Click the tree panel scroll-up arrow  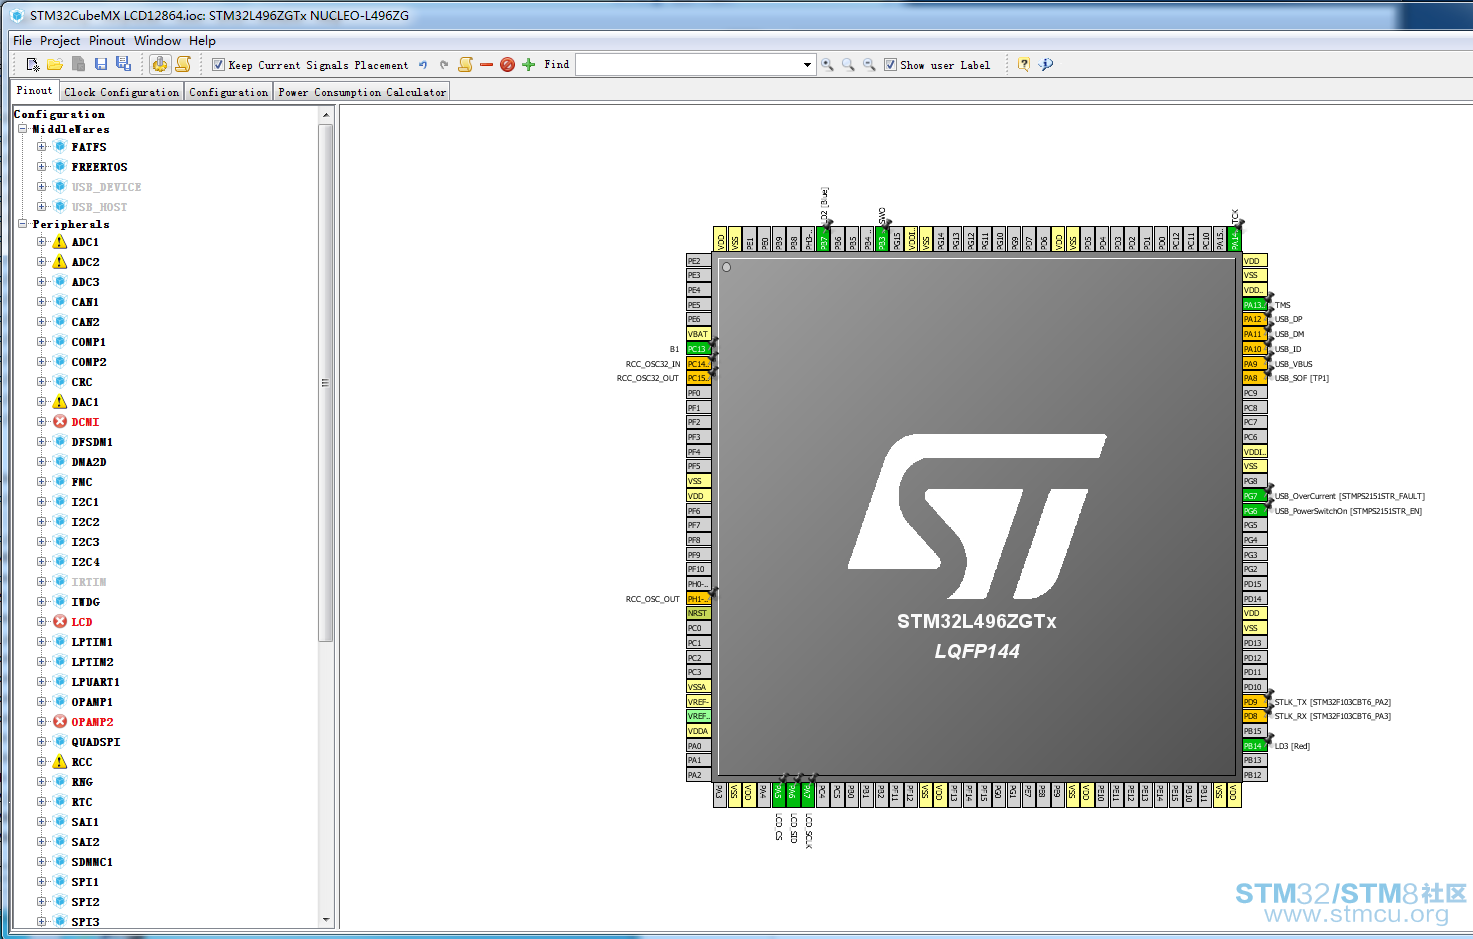pos(326,115)
